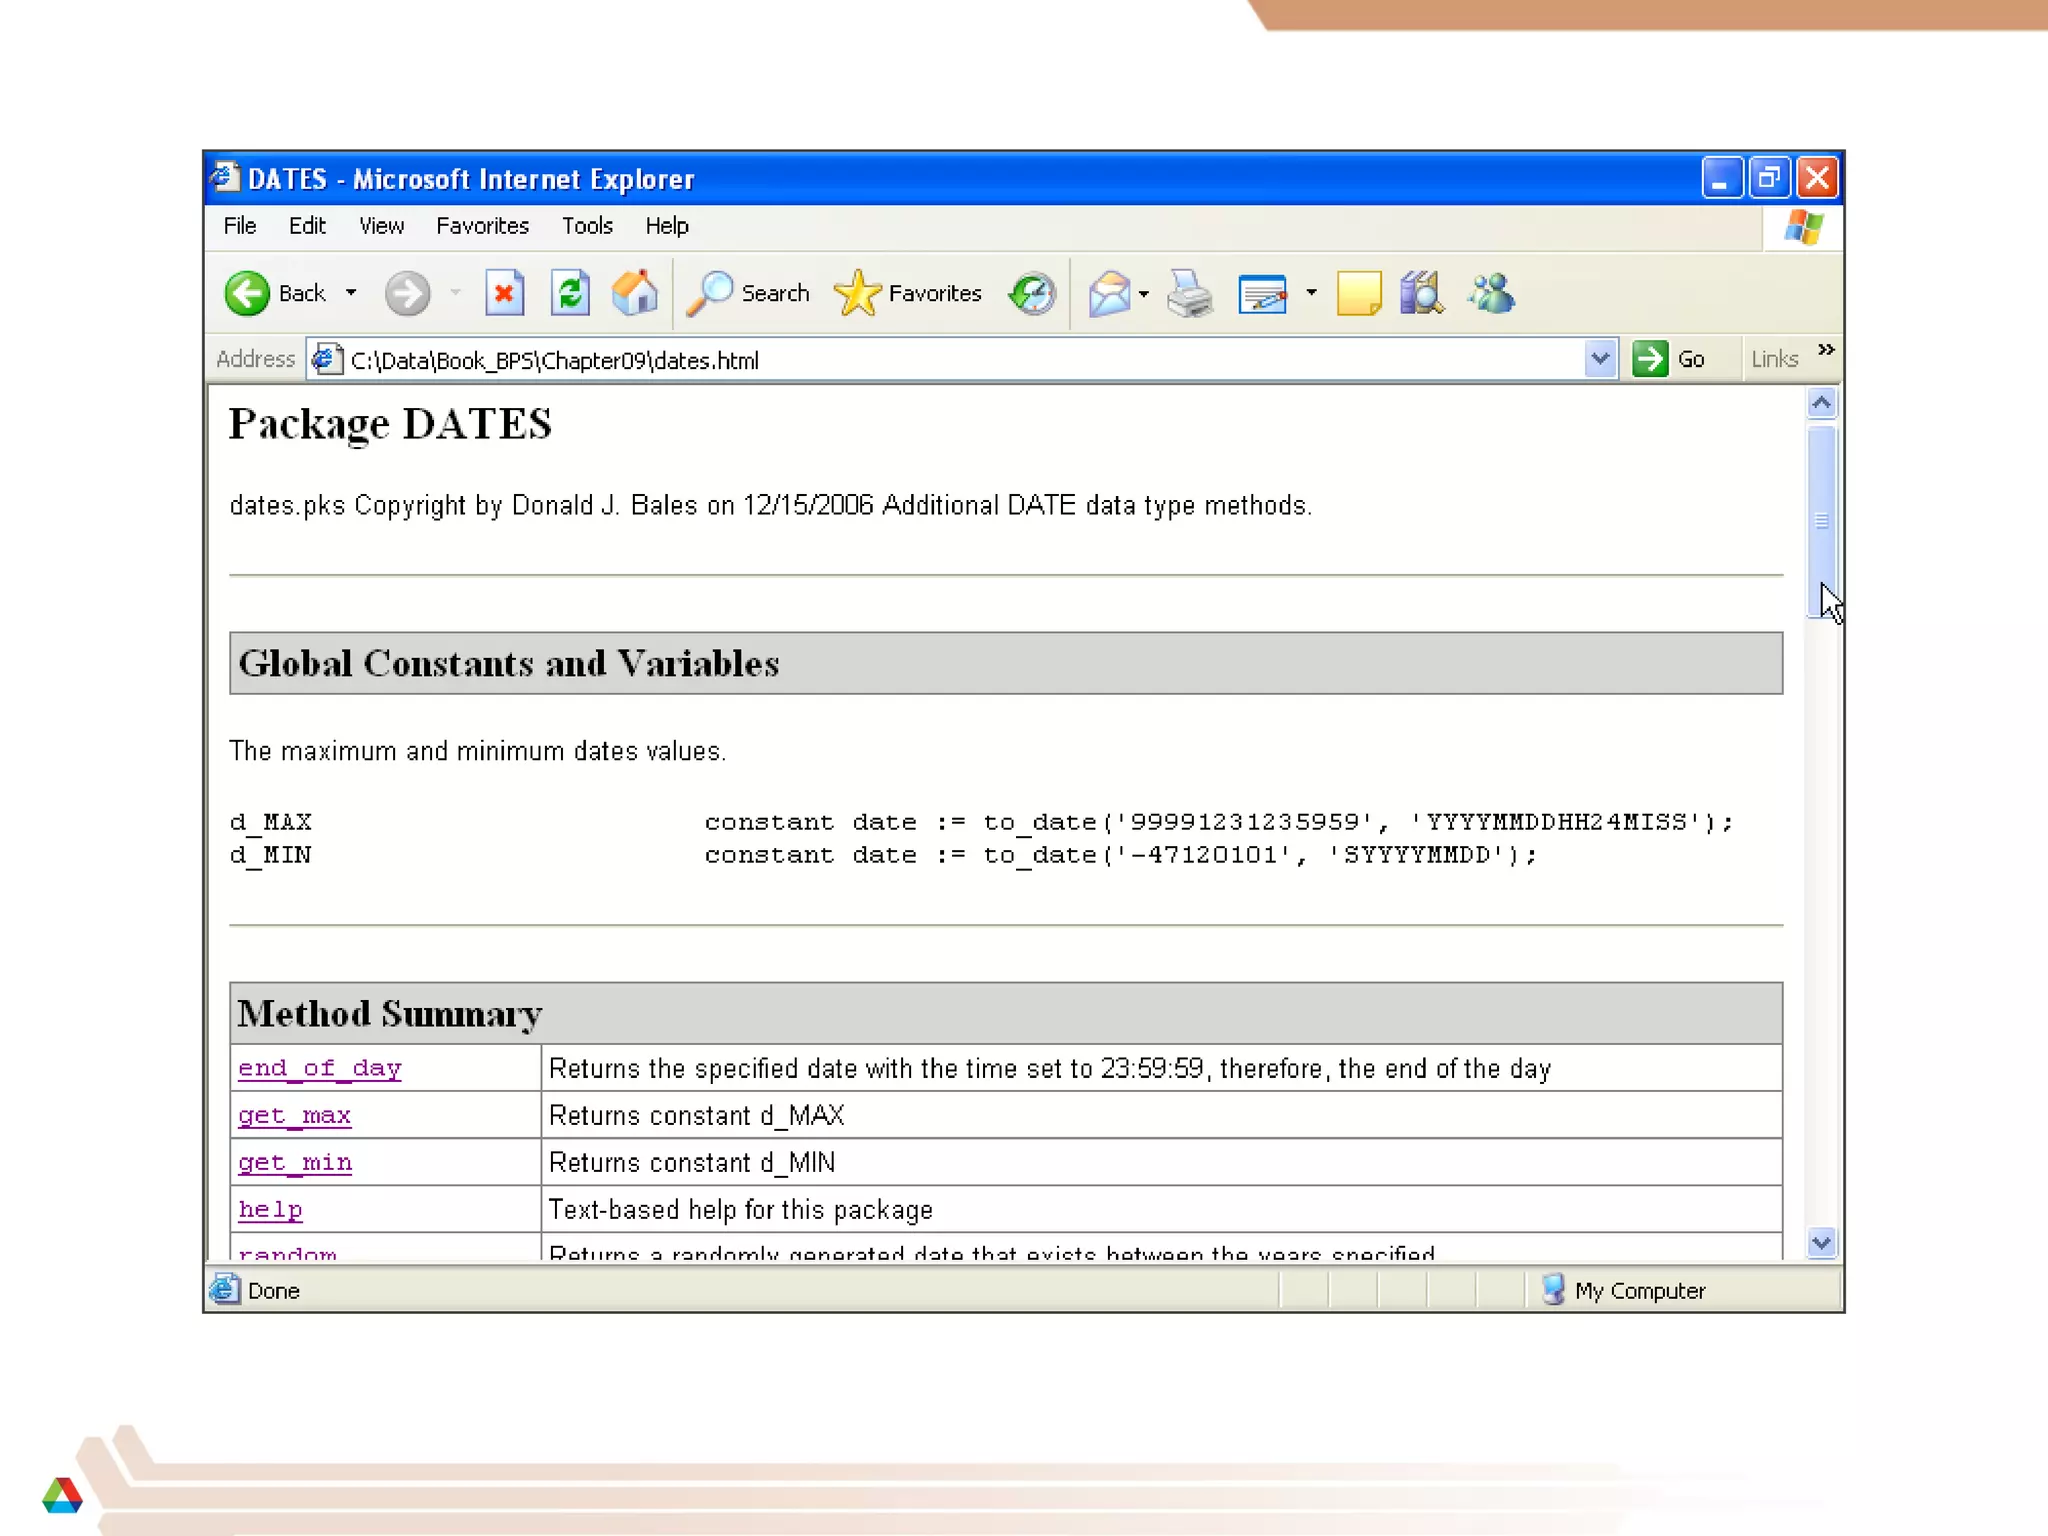2048x1536 pixels.
Task: Click the Windows flag logo icon
Action: 1805,228
